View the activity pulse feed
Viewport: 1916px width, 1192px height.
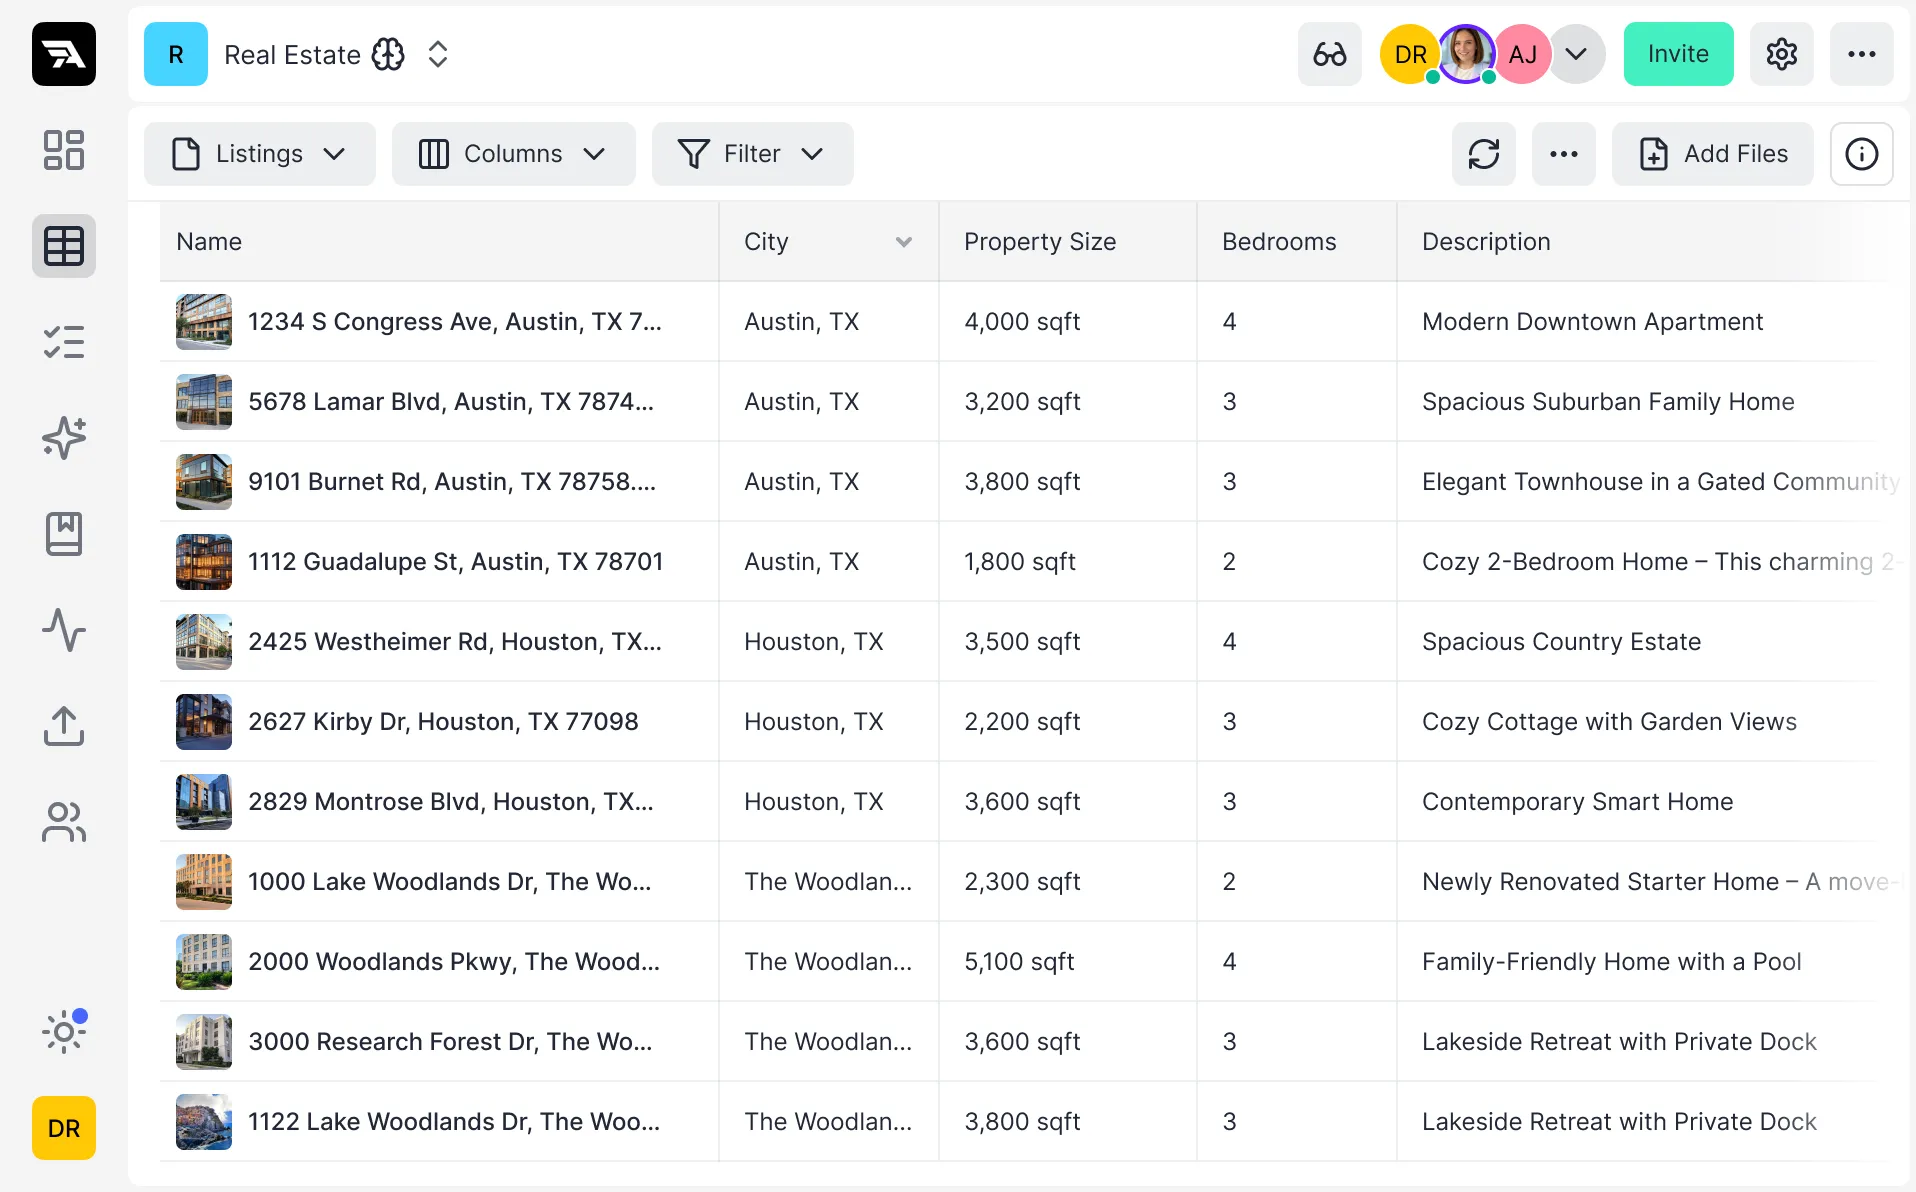coord(63,630)
